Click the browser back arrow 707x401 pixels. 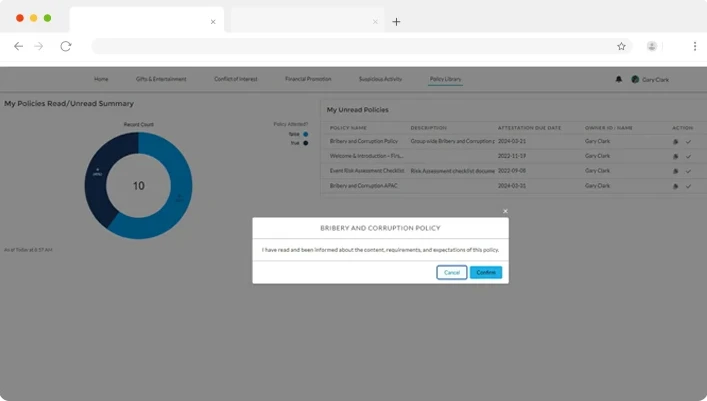[x=18, y=46]
